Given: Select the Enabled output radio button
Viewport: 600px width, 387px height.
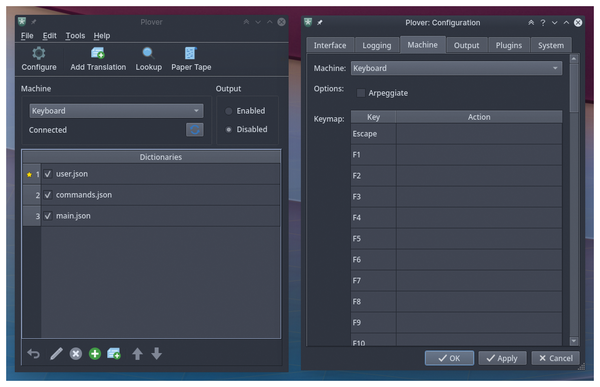Looking at the screenshot, I should click(228, 111).
